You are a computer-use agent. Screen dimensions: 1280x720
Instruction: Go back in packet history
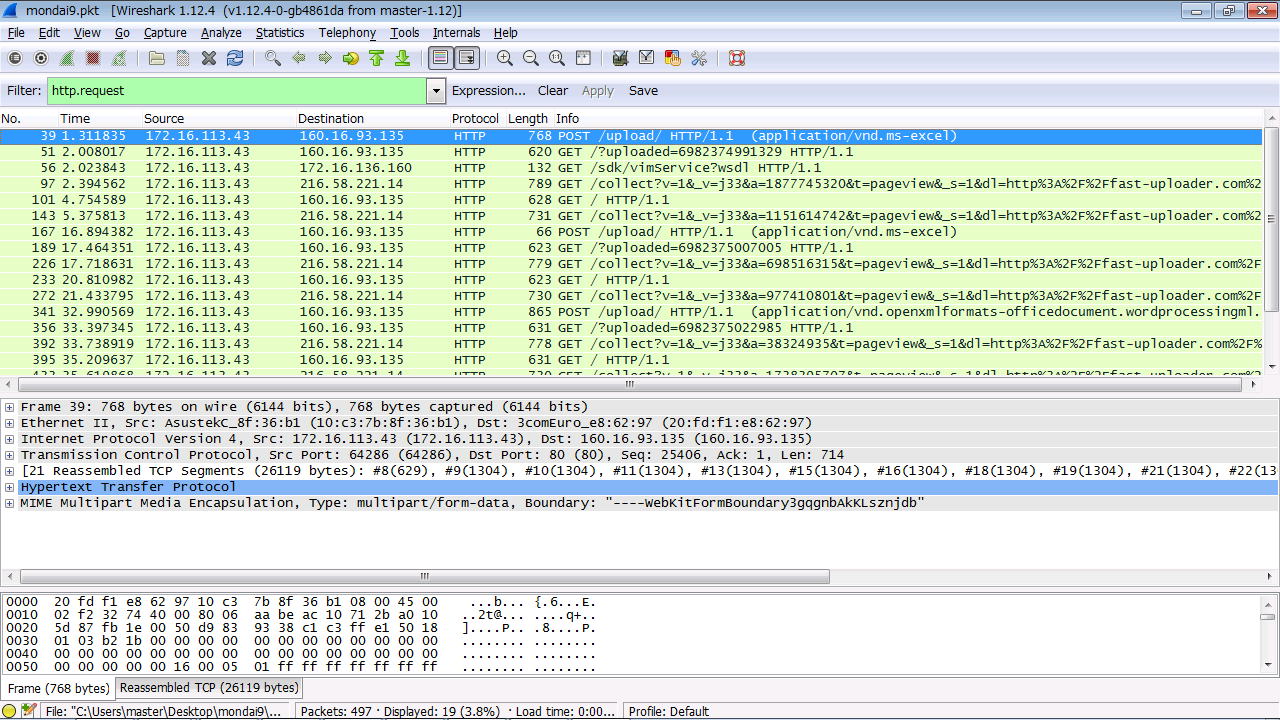(299, 58)
